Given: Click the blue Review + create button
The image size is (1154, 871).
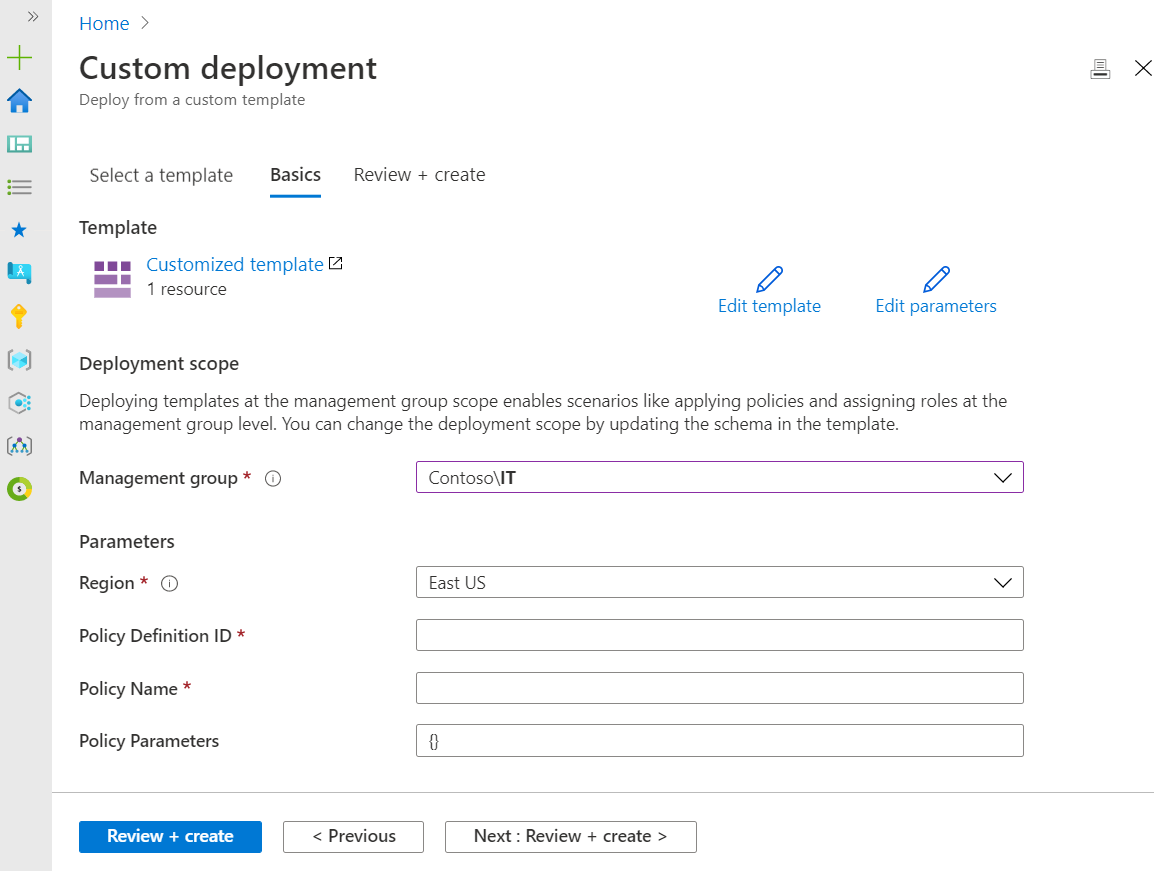Looking at the screenshot, I should pos(170,836).
